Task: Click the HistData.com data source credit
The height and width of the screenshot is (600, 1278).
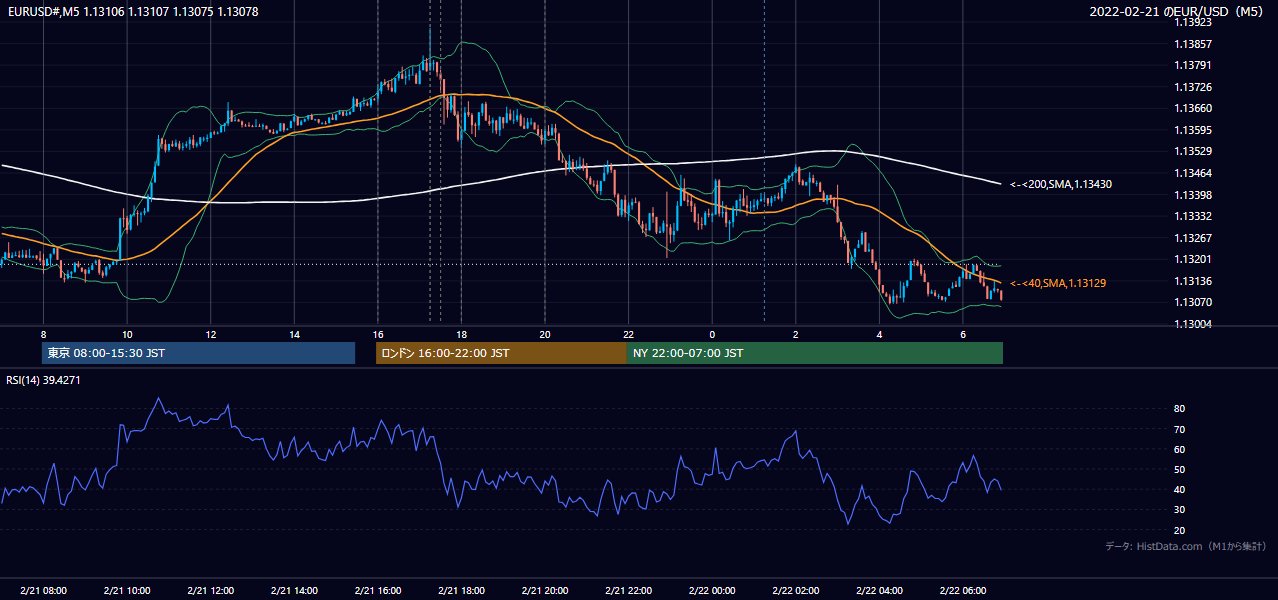Action: pos(1186,546)
